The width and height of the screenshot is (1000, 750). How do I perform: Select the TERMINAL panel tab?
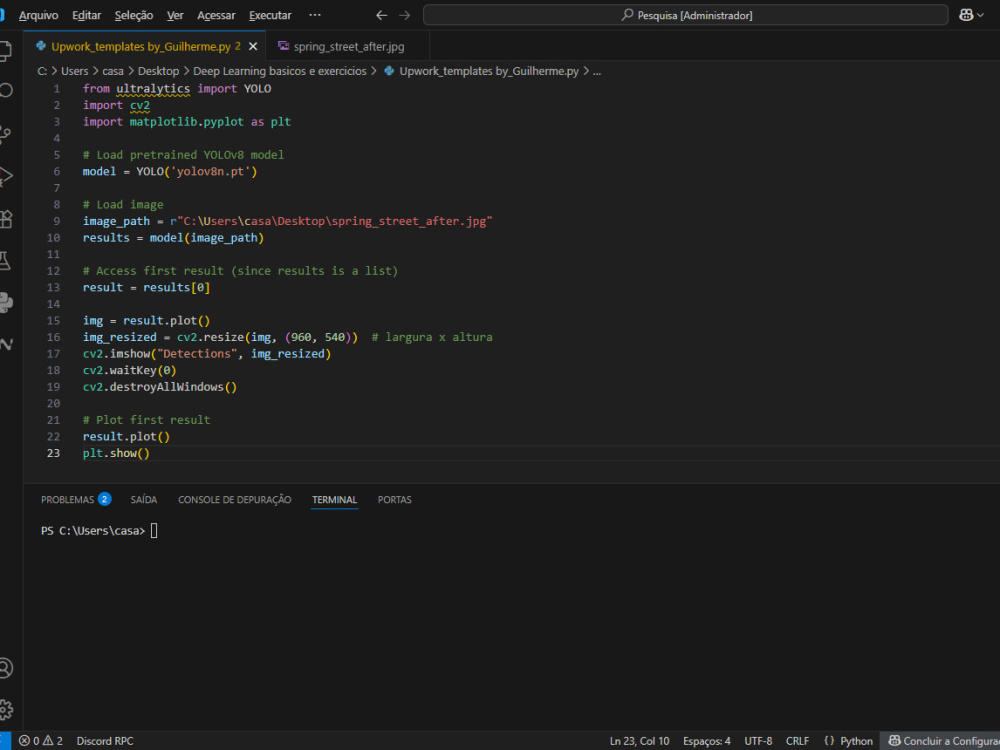click(334, 499)
